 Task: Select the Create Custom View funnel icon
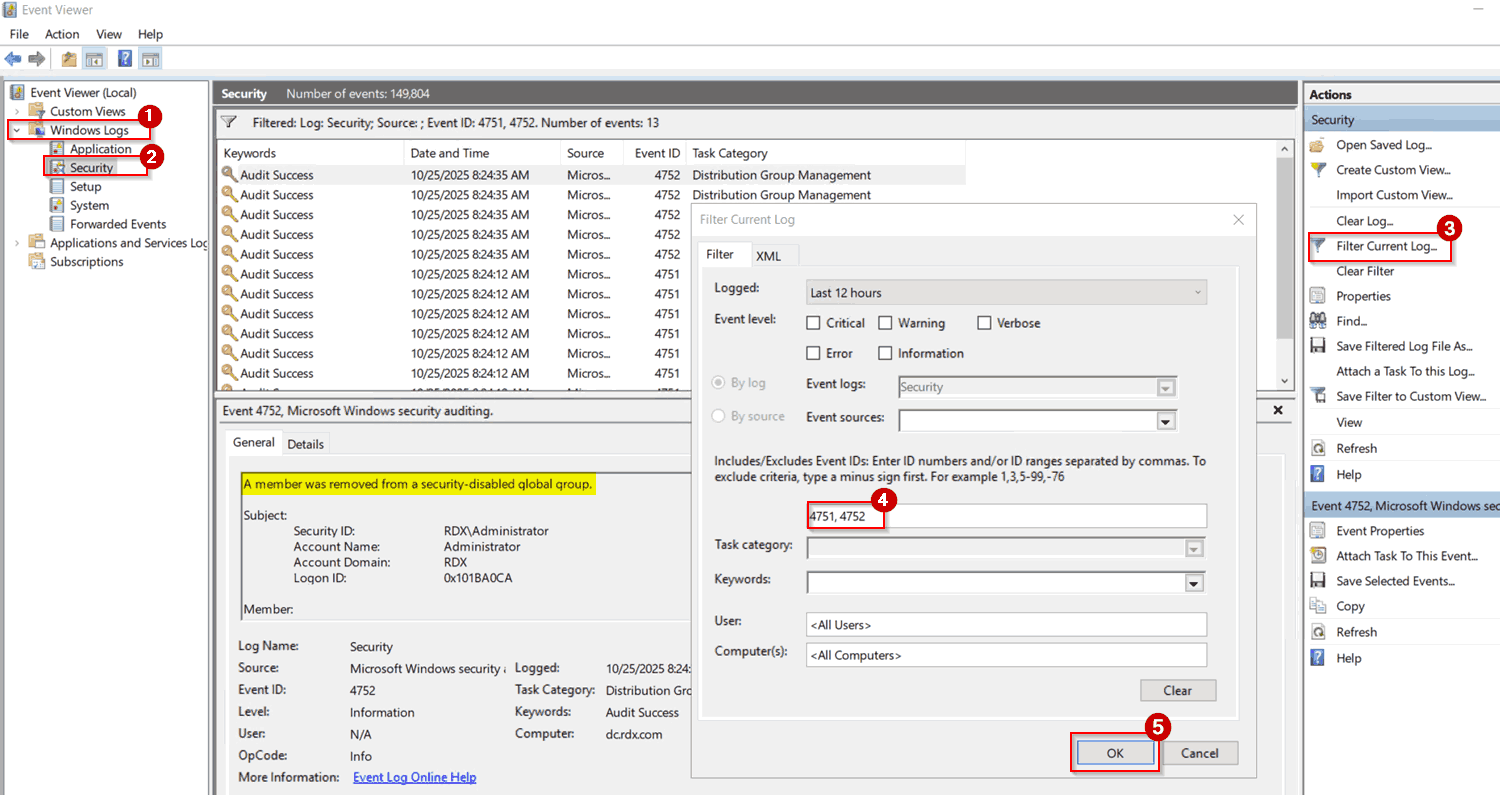pyautogui.click(x=1320, y=170)
